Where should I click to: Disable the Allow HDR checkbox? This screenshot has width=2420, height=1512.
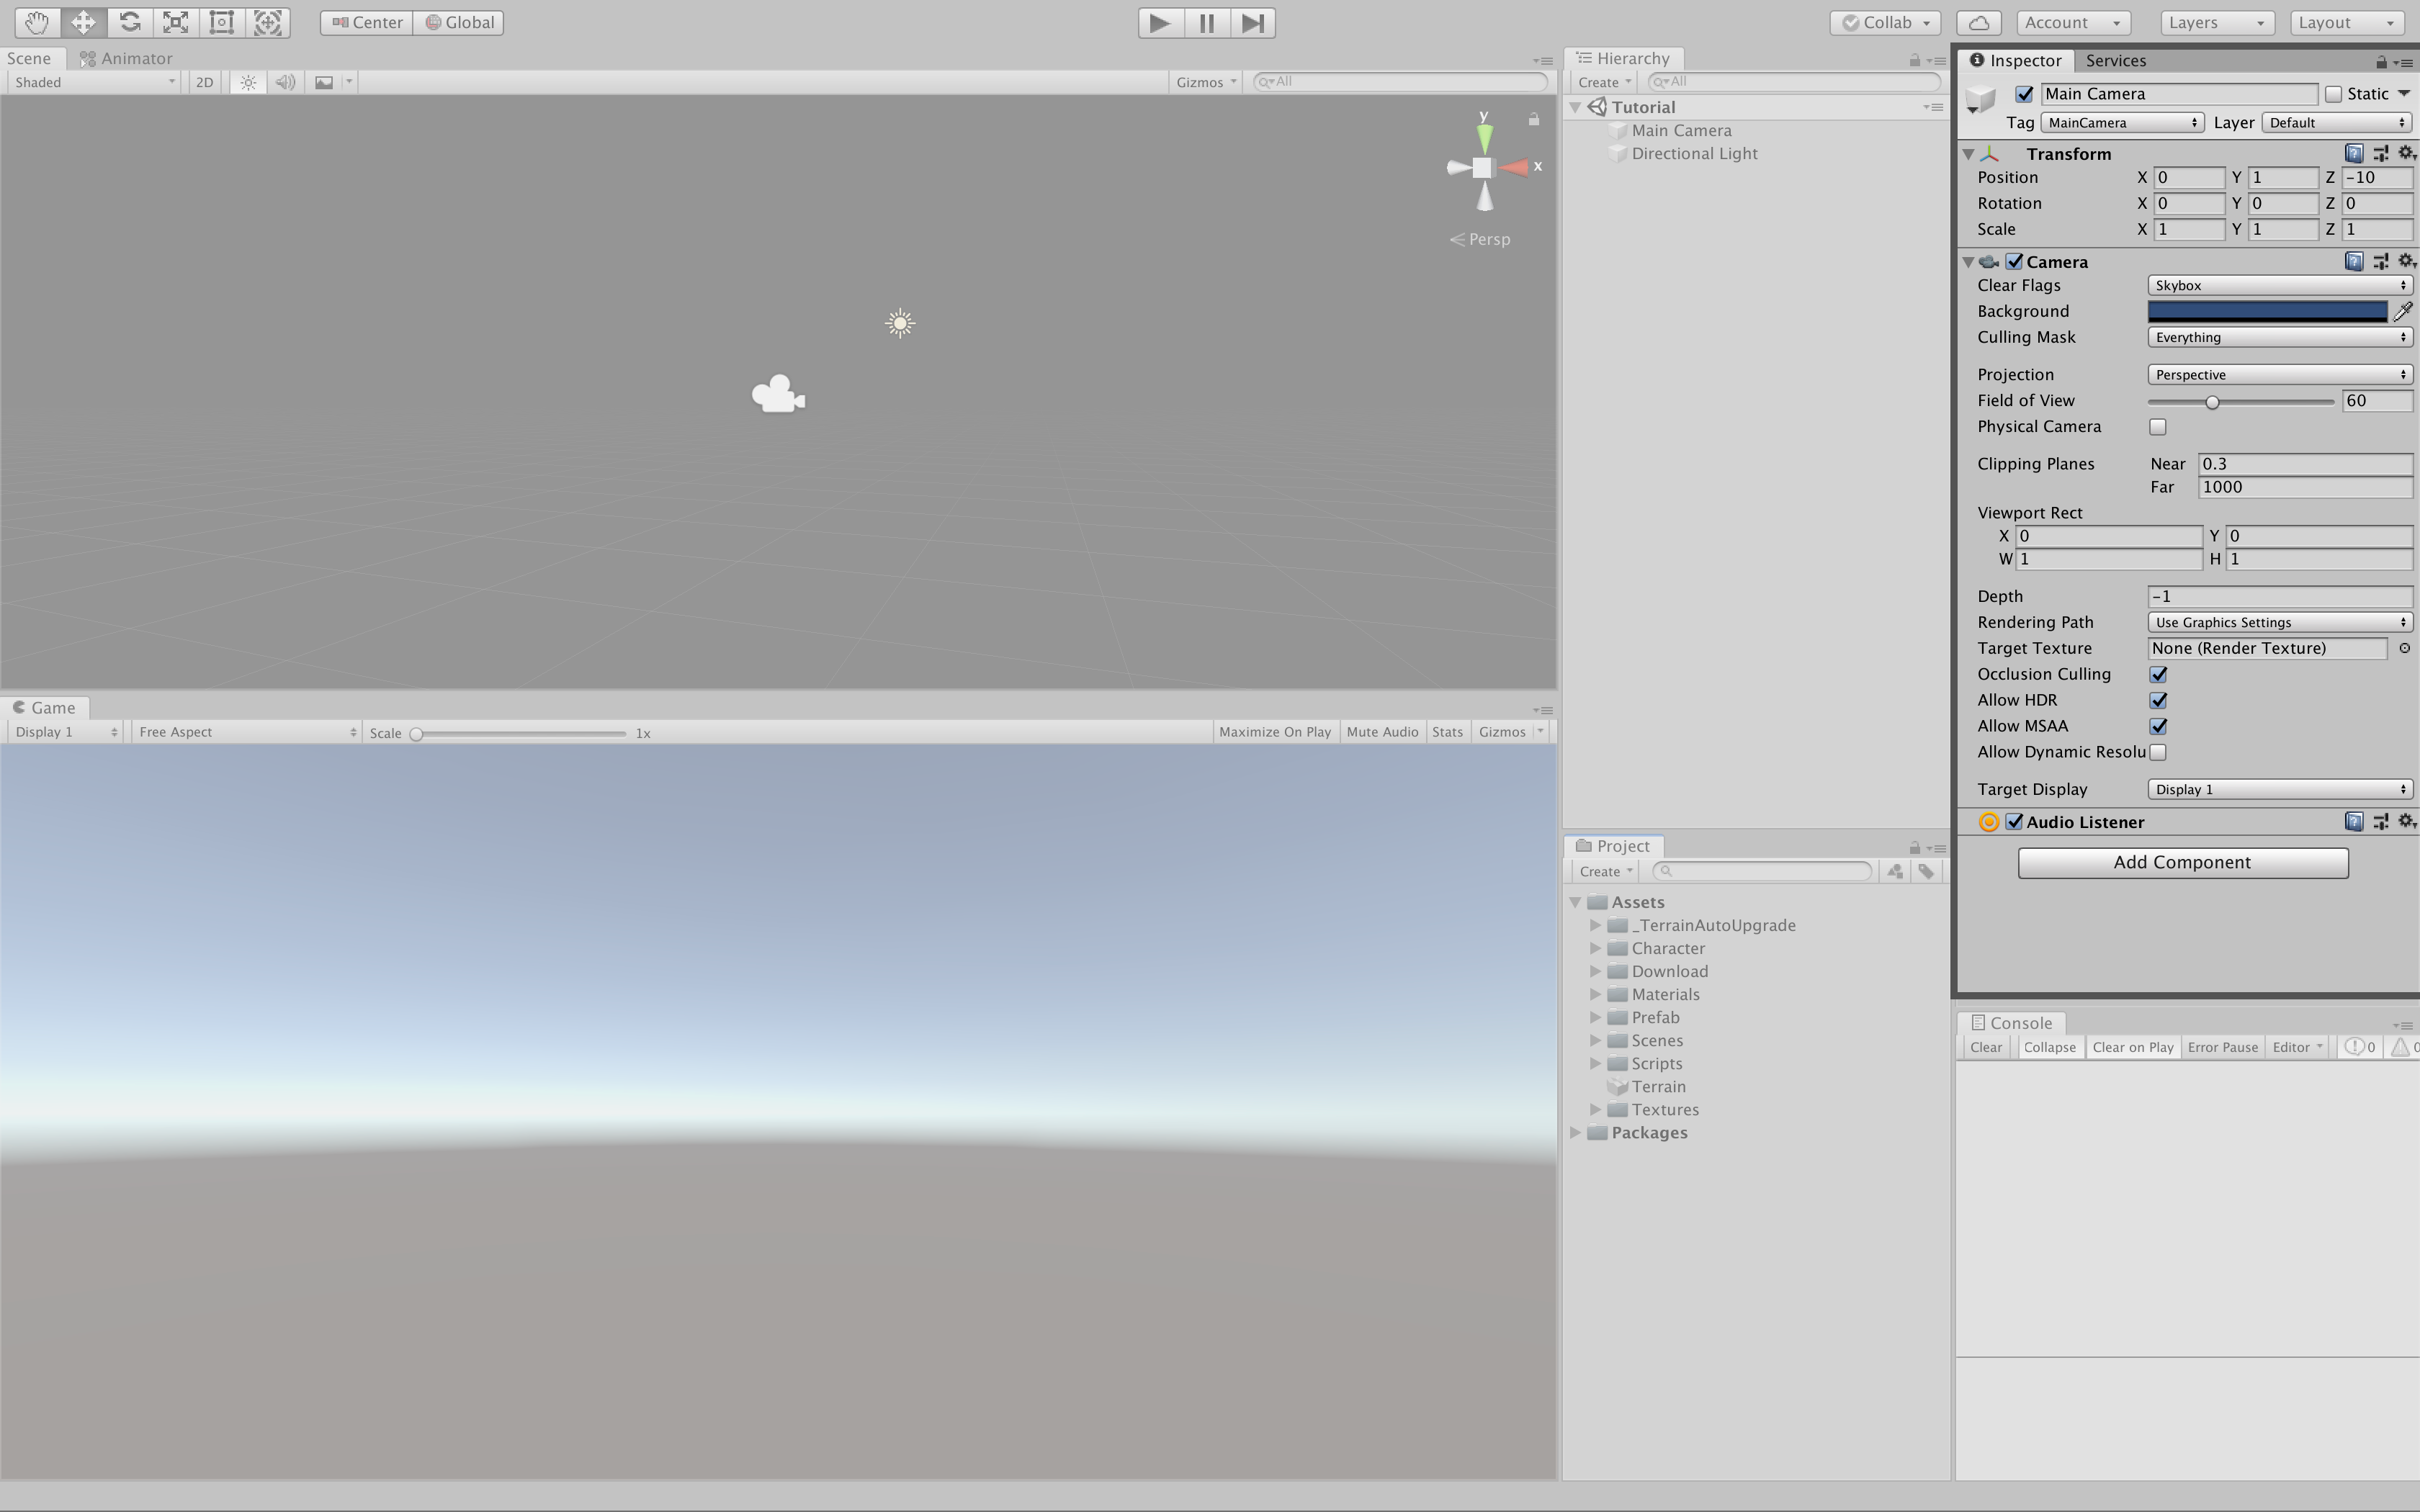2158,700
